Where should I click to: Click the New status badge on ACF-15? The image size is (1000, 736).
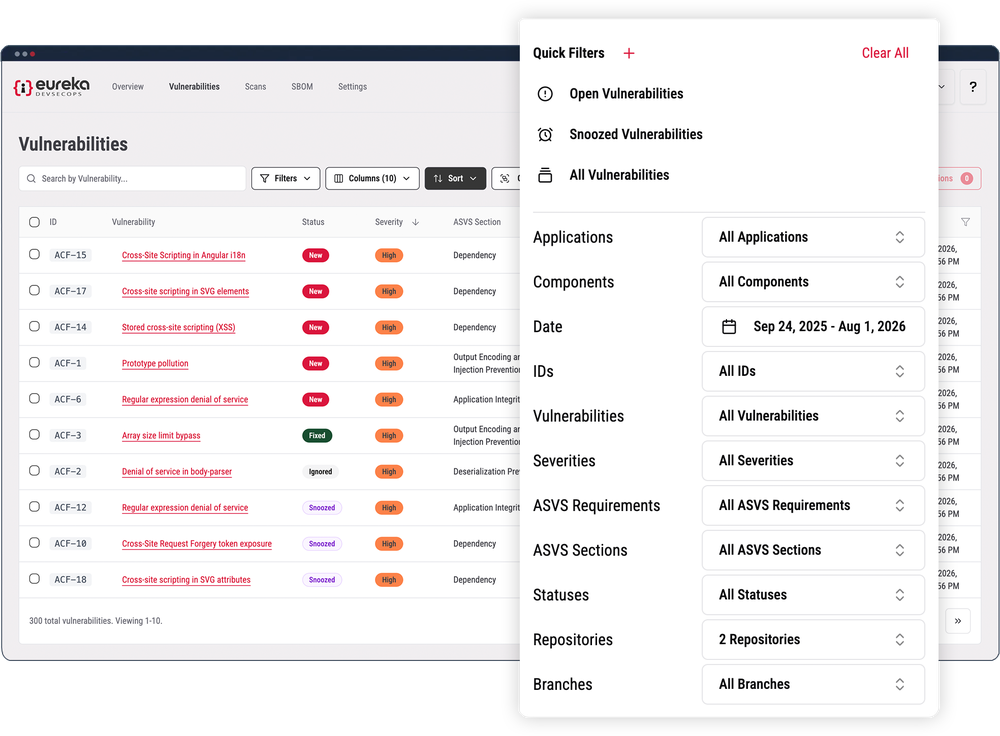click(x=316, y=255)
